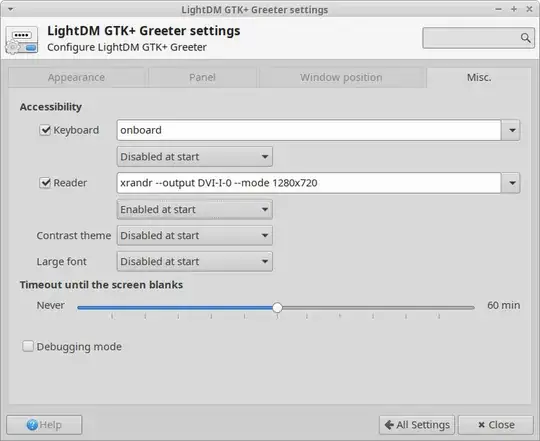The height and width of the screenshot is (441, 540).
Task: Click the 'Accessibility' heading
Action: [x=51, y=107]
